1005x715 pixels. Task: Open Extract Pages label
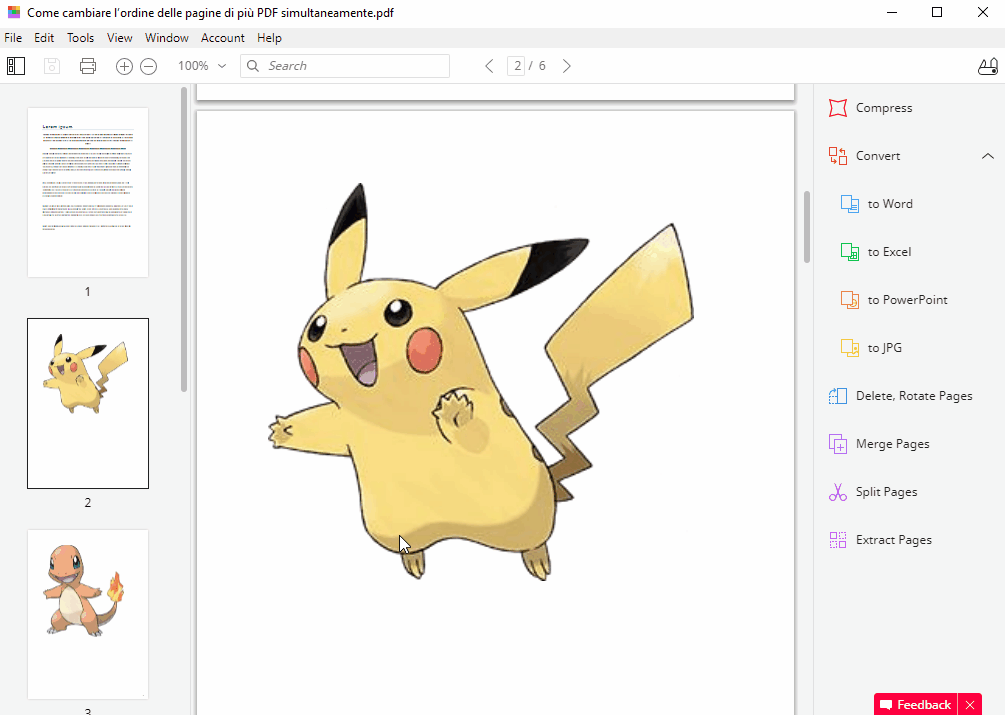[x=894, y=540]
